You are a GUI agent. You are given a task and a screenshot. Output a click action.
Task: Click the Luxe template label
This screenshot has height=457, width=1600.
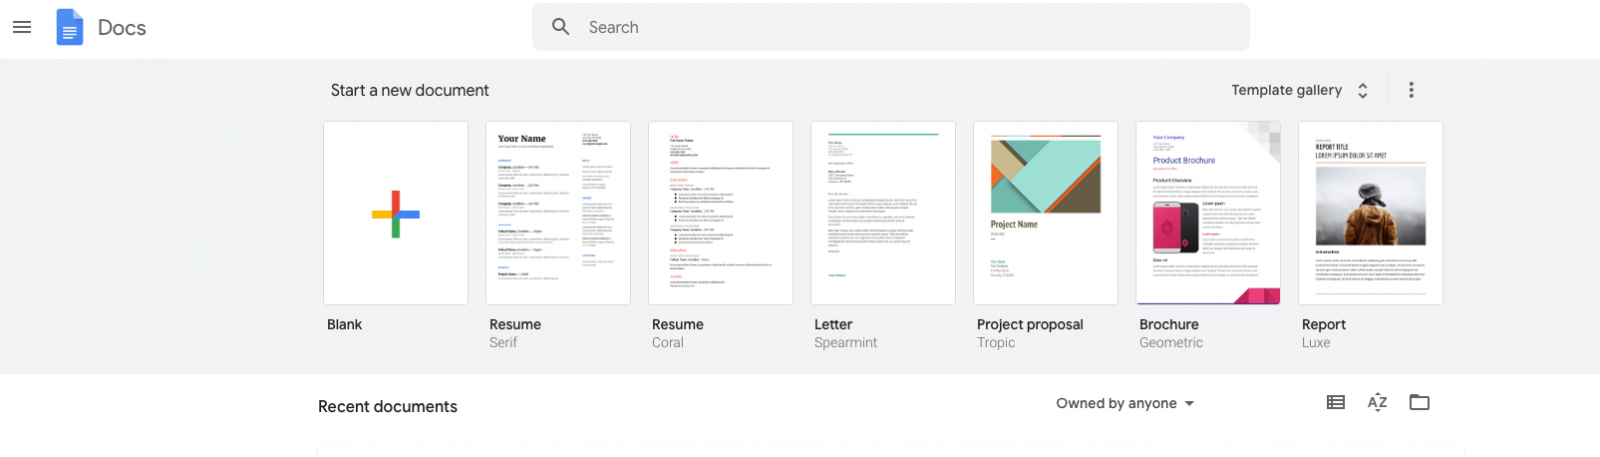pyautogui.click(x=1316, y=342)
